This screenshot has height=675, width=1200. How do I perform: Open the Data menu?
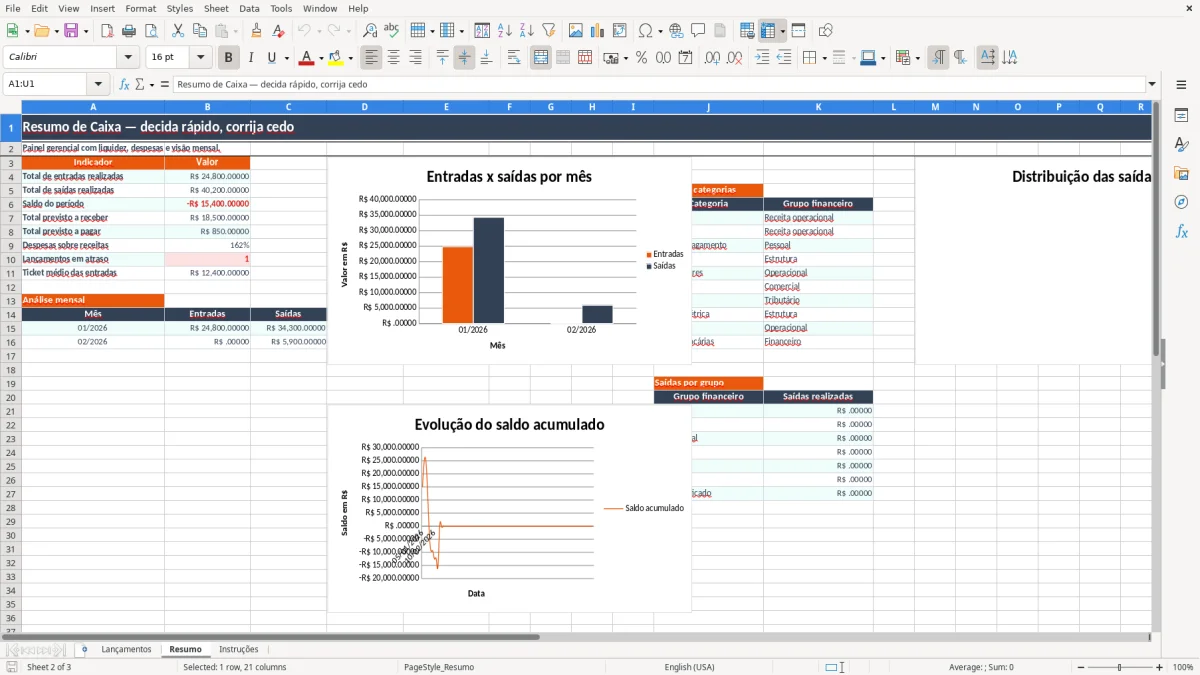249,8
